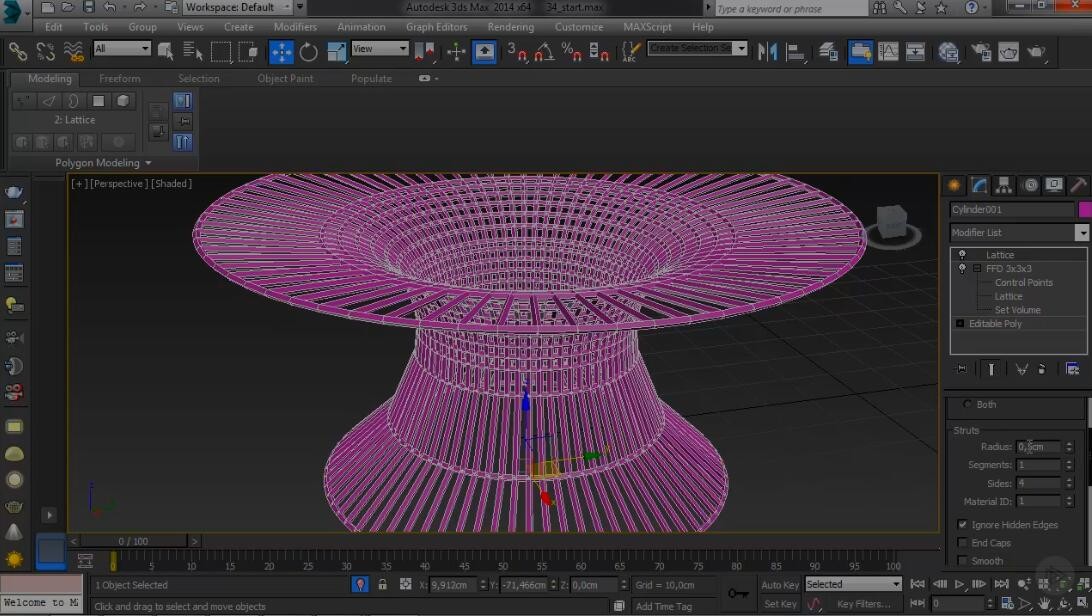The height and width of the screenshot is (616, 1092).
Task: Open the Modifiers menu
Action: [295, 27]
